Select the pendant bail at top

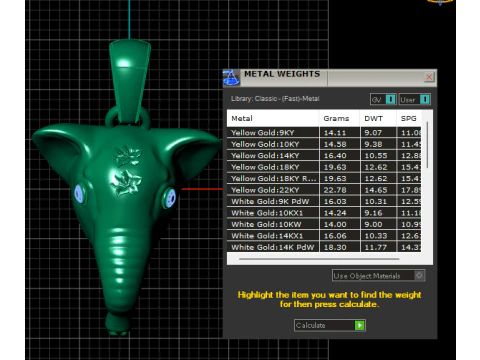pos(130,82)
